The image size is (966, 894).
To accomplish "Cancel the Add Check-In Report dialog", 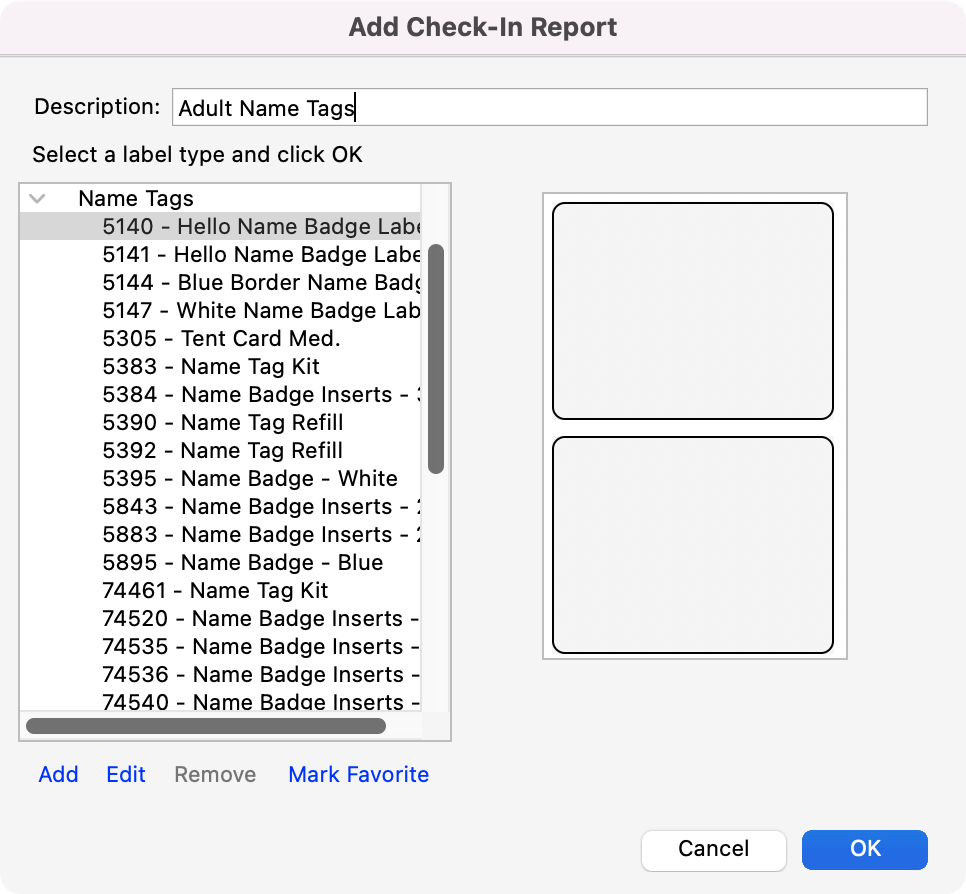I will 713,850.
